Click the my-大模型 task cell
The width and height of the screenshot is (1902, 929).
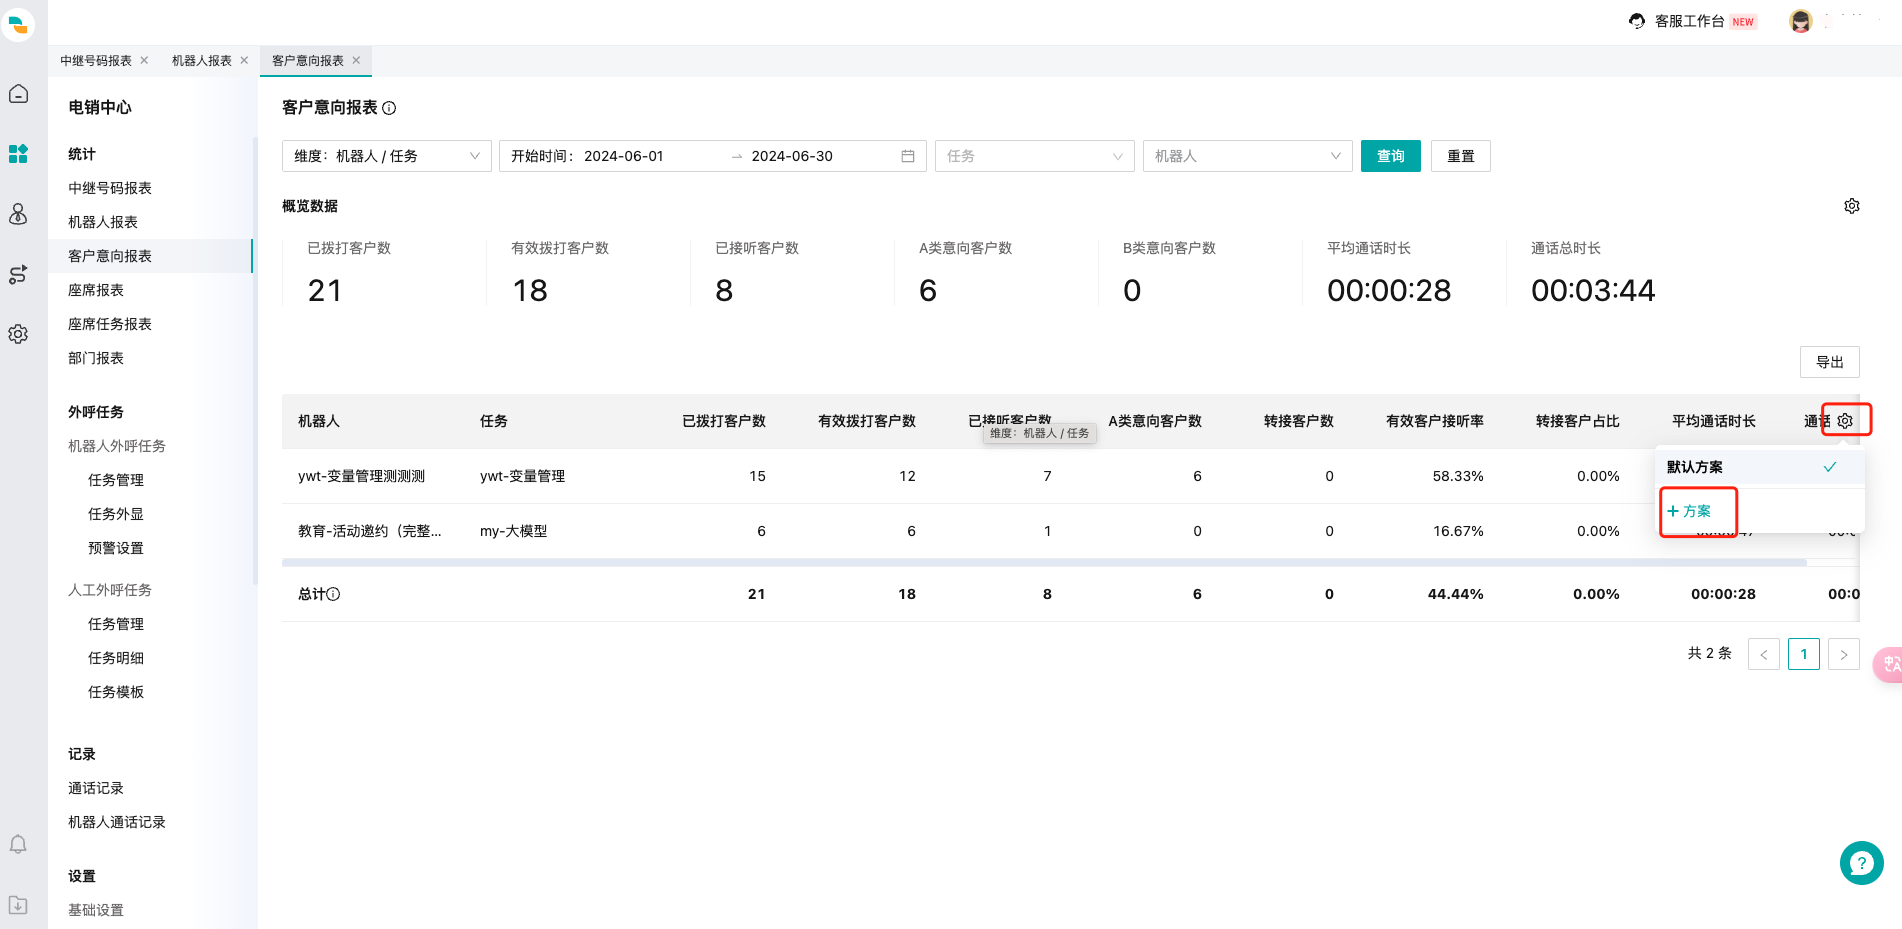[514, 531]
